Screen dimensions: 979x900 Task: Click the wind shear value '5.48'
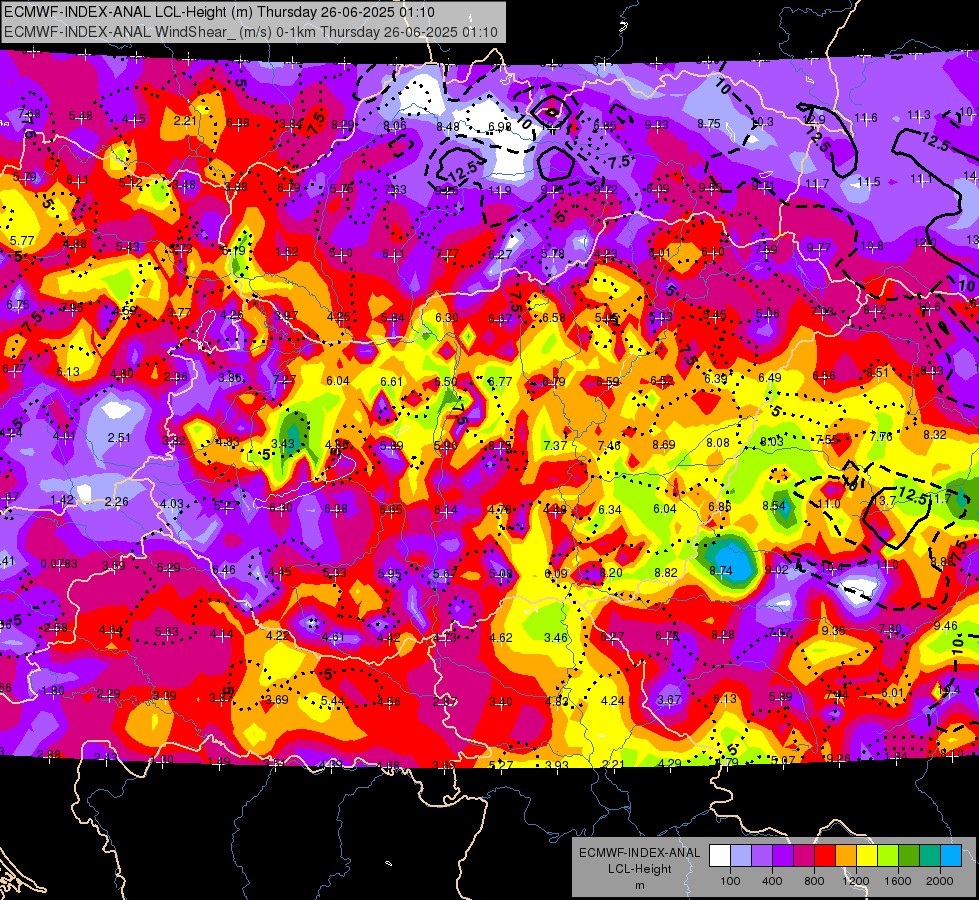[x=81, y=116]
